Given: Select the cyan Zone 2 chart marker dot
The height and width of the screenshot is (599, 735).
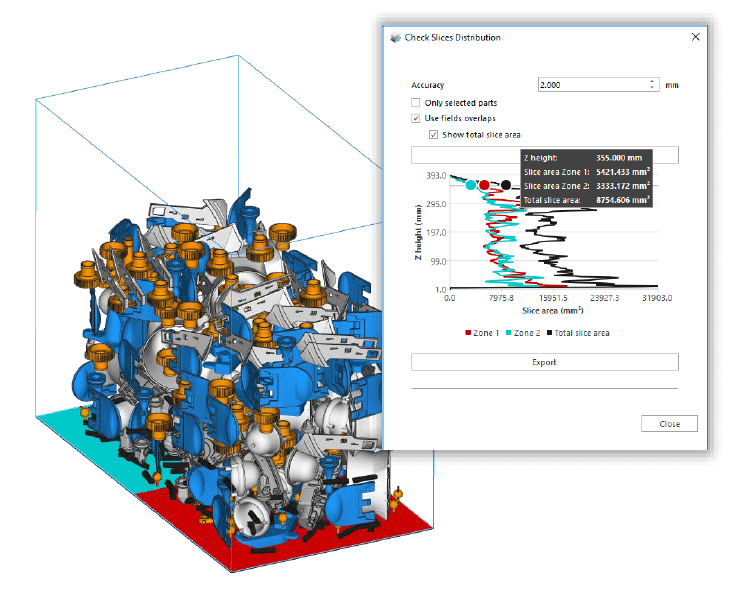Looking at the screenshot, I should click(x=470, y=184).
